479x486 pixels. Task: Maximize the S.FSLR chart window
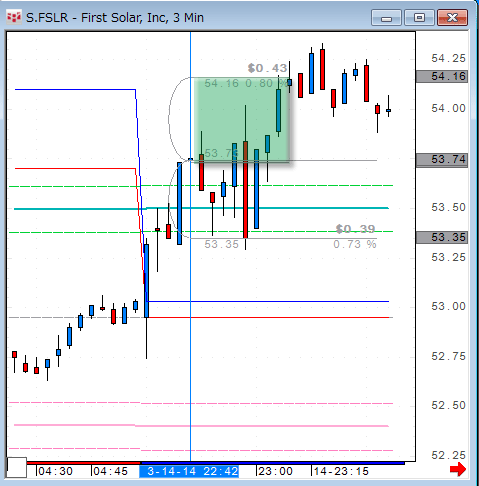pos(419,18)
